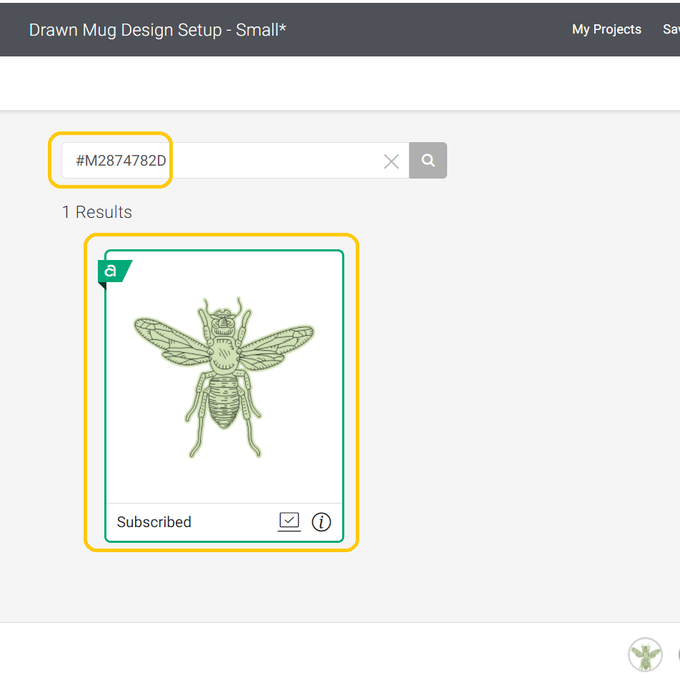Image resolution: width=680 pixels, height=680 pixels.
Task: Clear the search field with the X
Action: click(391, 161)
